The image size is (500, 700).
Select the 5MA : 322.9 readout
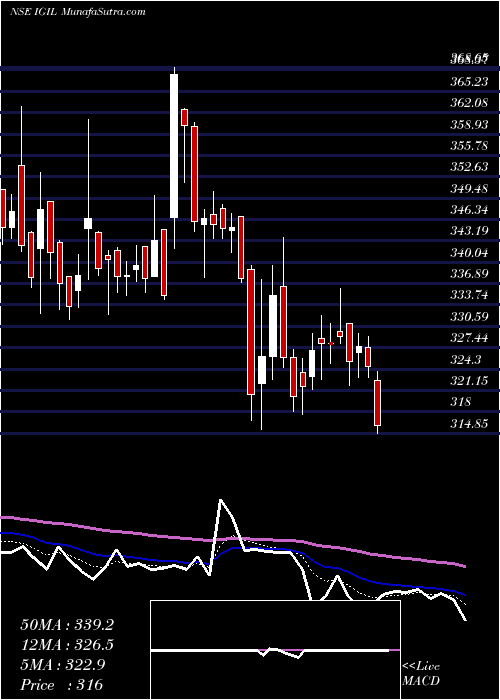(62, 665)
